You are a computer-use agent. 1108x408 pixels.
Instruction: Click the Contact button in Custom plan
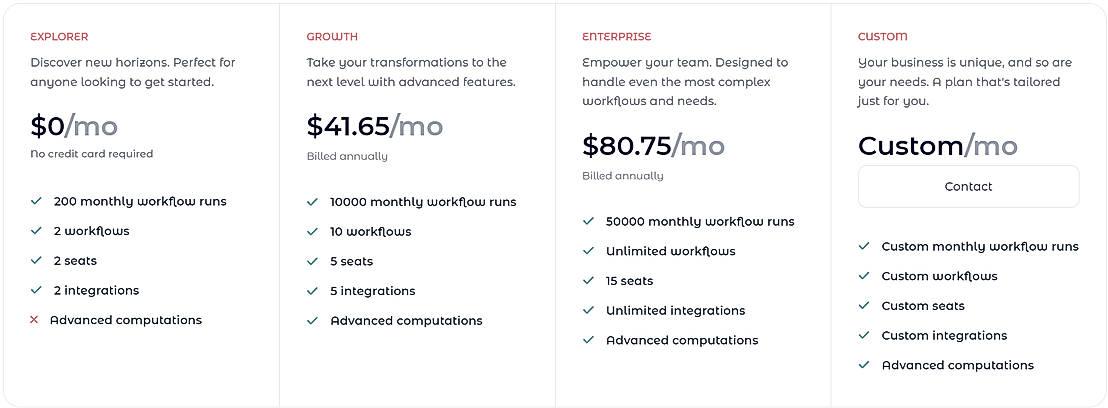(968, 186)
